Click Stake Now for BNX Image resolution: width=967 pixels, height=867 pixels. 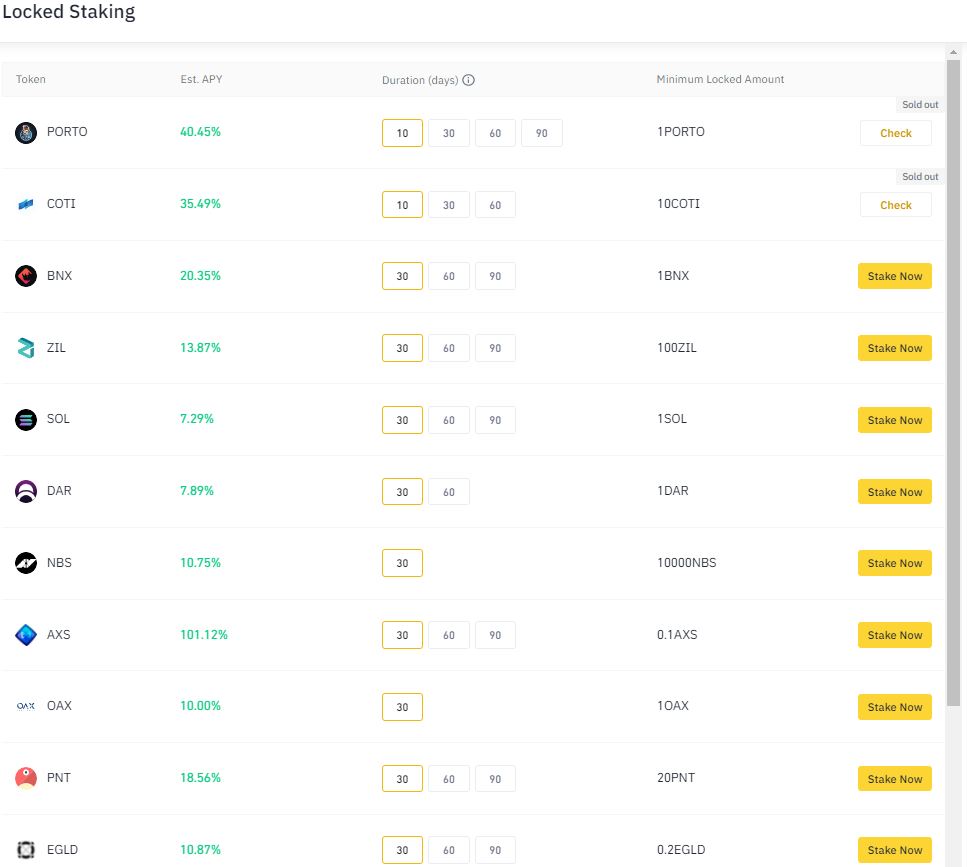point(895,276)
